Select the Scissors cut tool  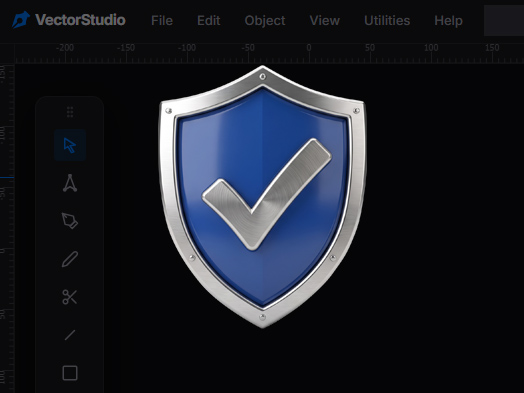(70, 297)
